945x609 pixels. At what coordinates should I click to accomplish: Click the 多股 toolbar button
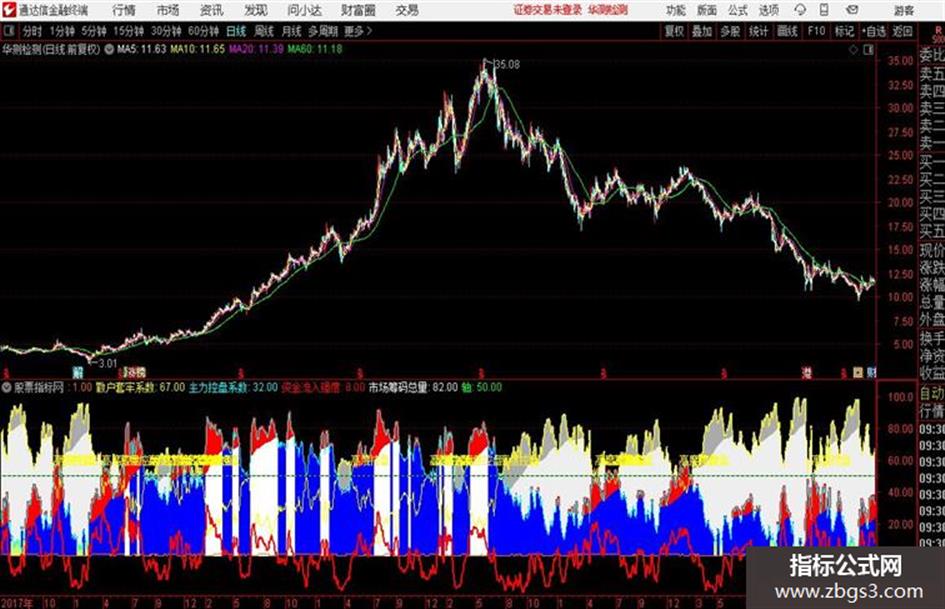click(x=730, y=31)
